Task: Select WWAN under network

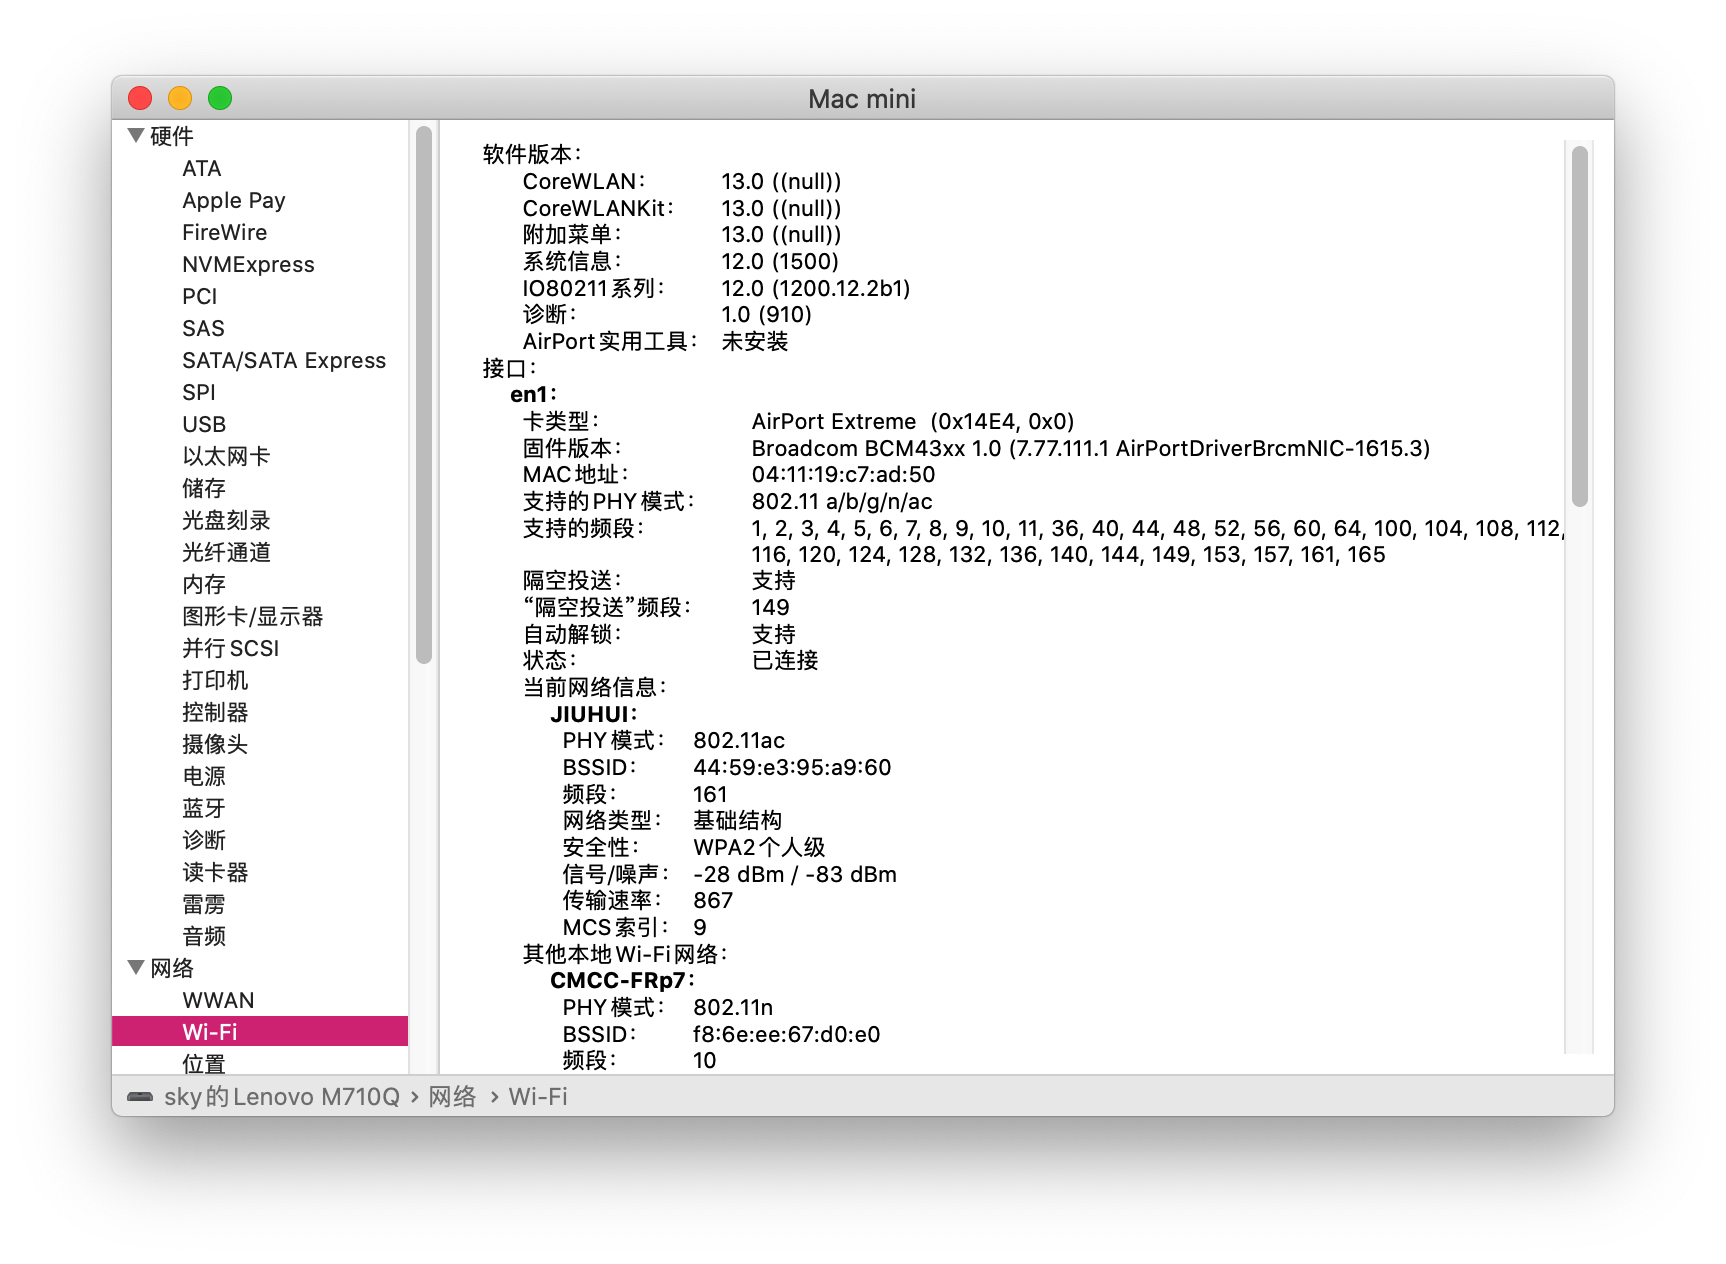Action: pyautogui.click(x=218, y=1000)
